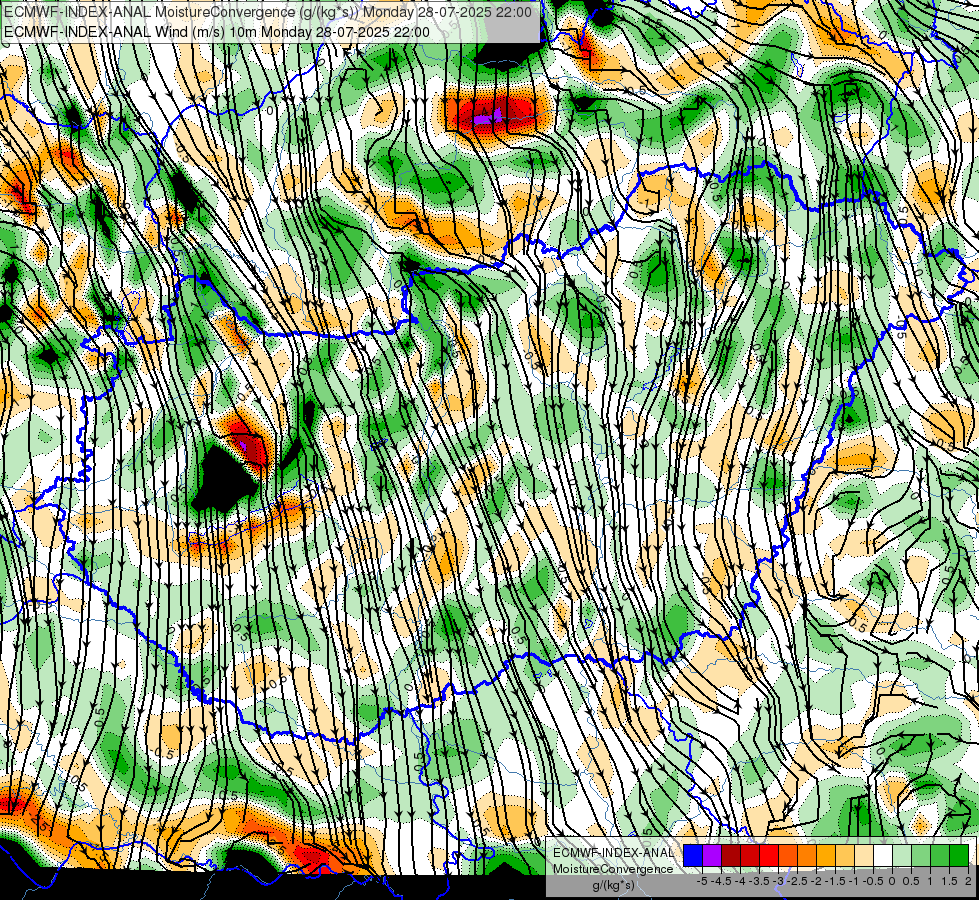The height and width of the screenshot is (900, 979).
Task: Pick the darkest green legend swatch
Action: coord(959,855)
